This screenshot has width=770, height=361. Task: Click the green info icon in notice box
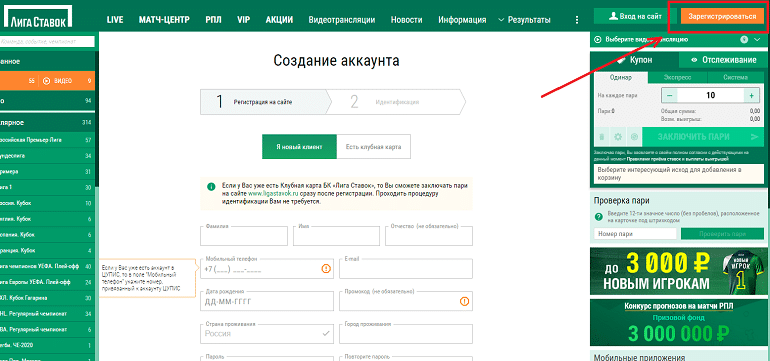[211, 187]
